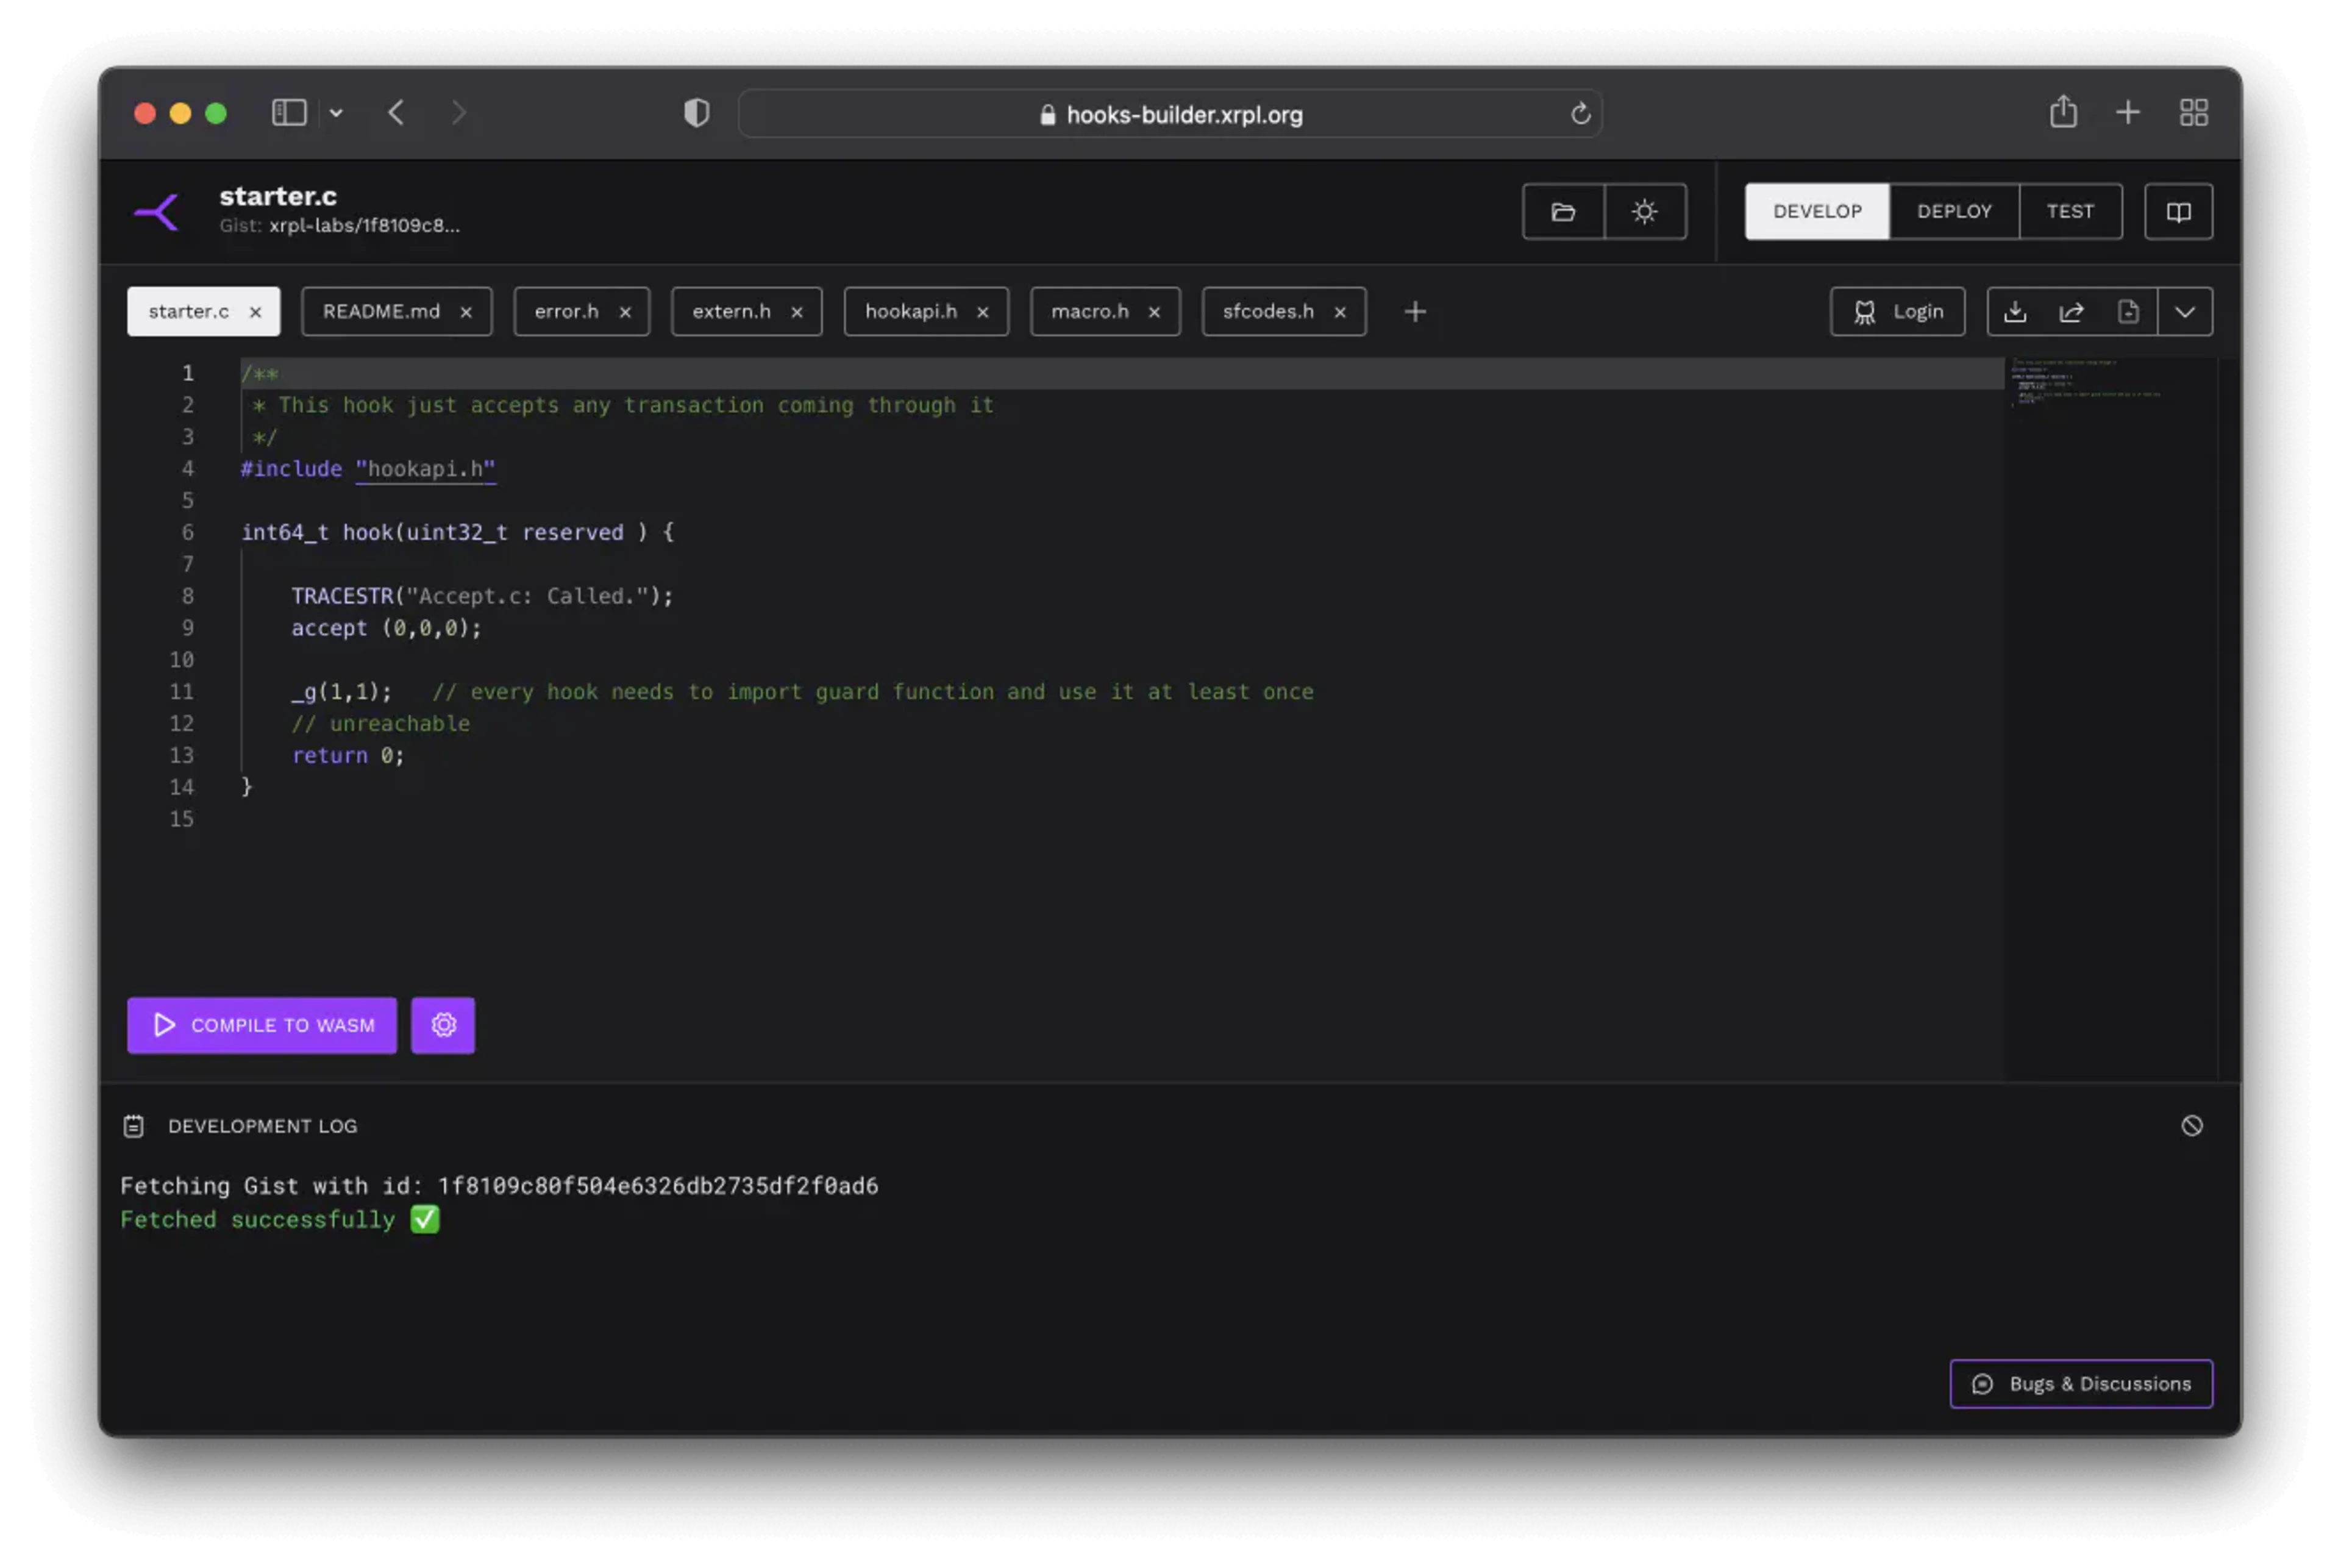Switch to the TEST view
Image resolution: width=2341 pixels, height=1568 pixels.
point(2070,211)
